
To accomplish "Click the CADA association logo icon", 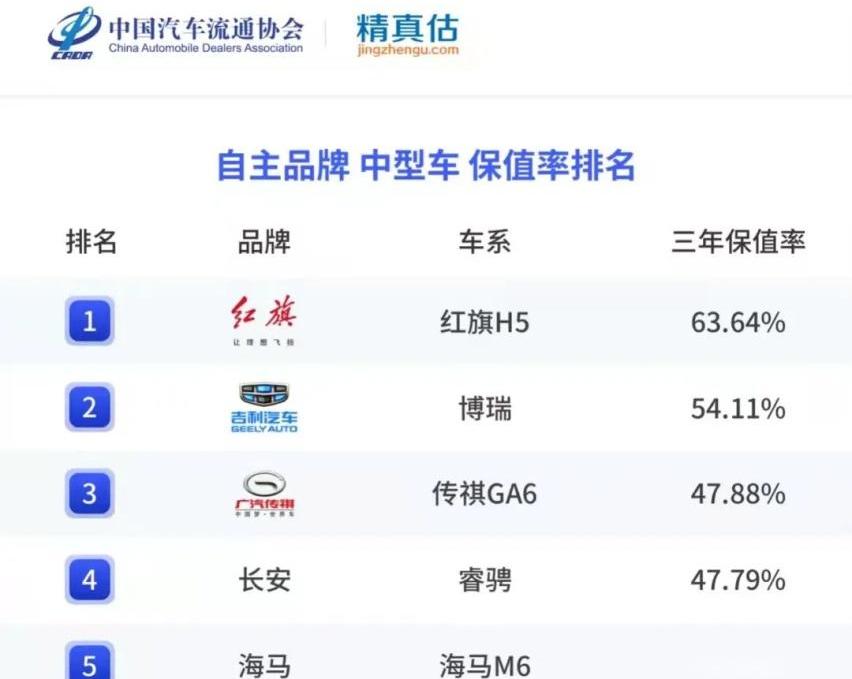I will click(73, 34).
